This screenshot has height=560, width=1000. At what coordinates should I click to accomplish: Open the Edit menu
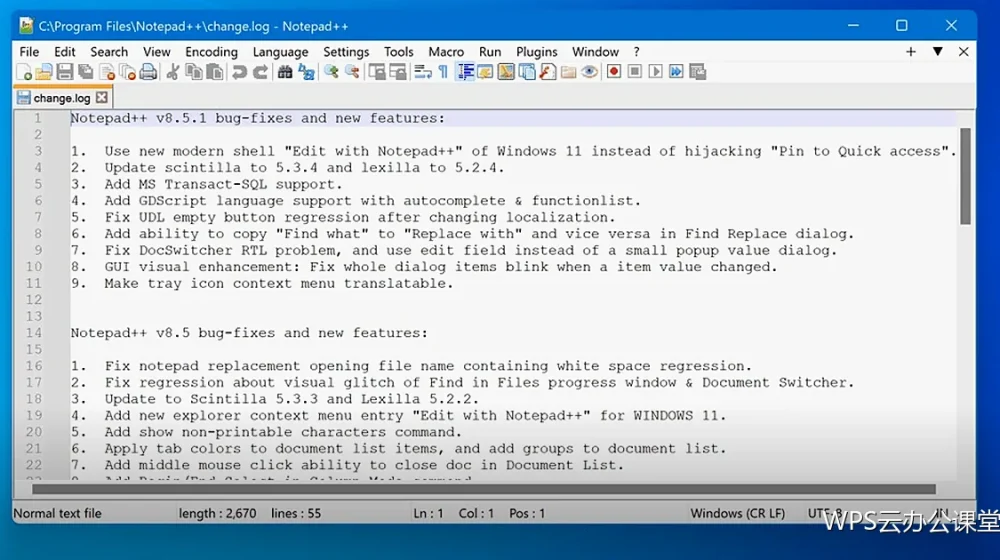(64, 52)
